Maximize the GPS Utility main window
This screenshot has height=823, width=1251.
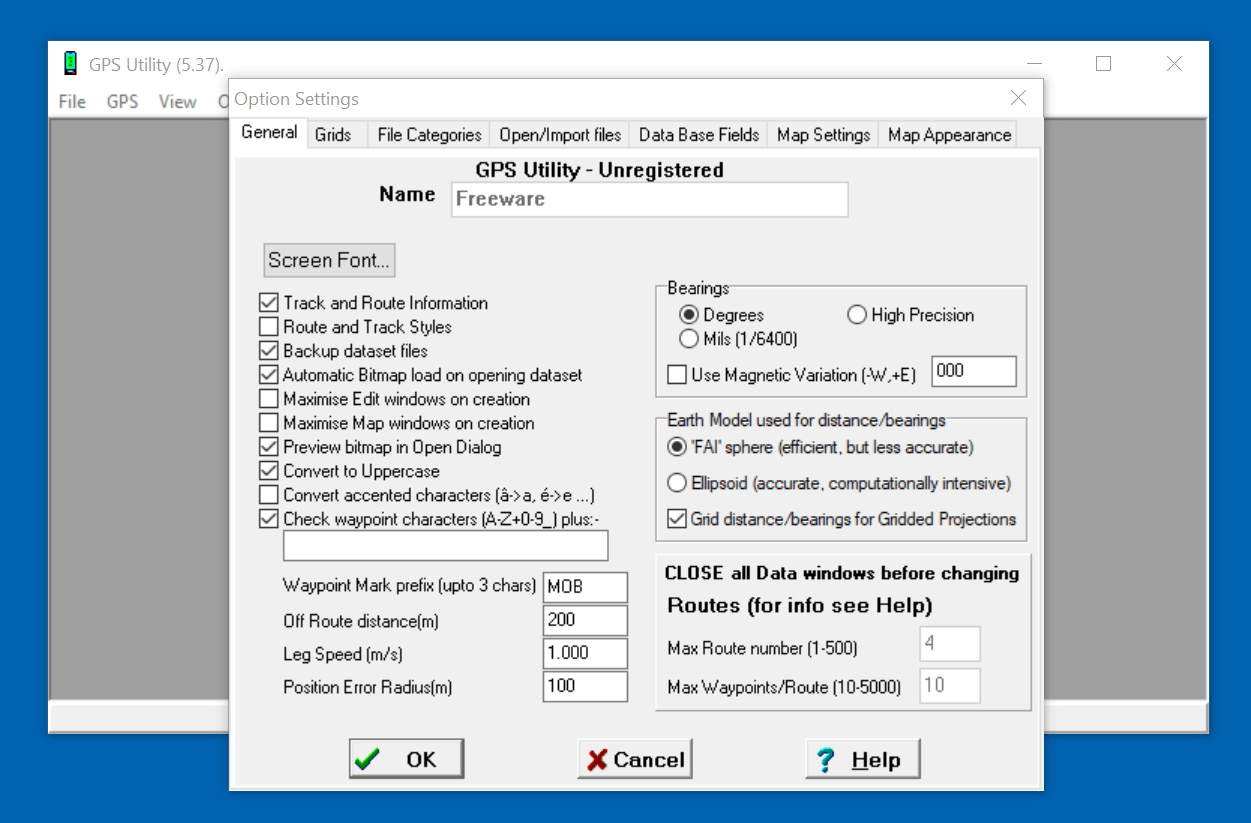point(1104,64)
